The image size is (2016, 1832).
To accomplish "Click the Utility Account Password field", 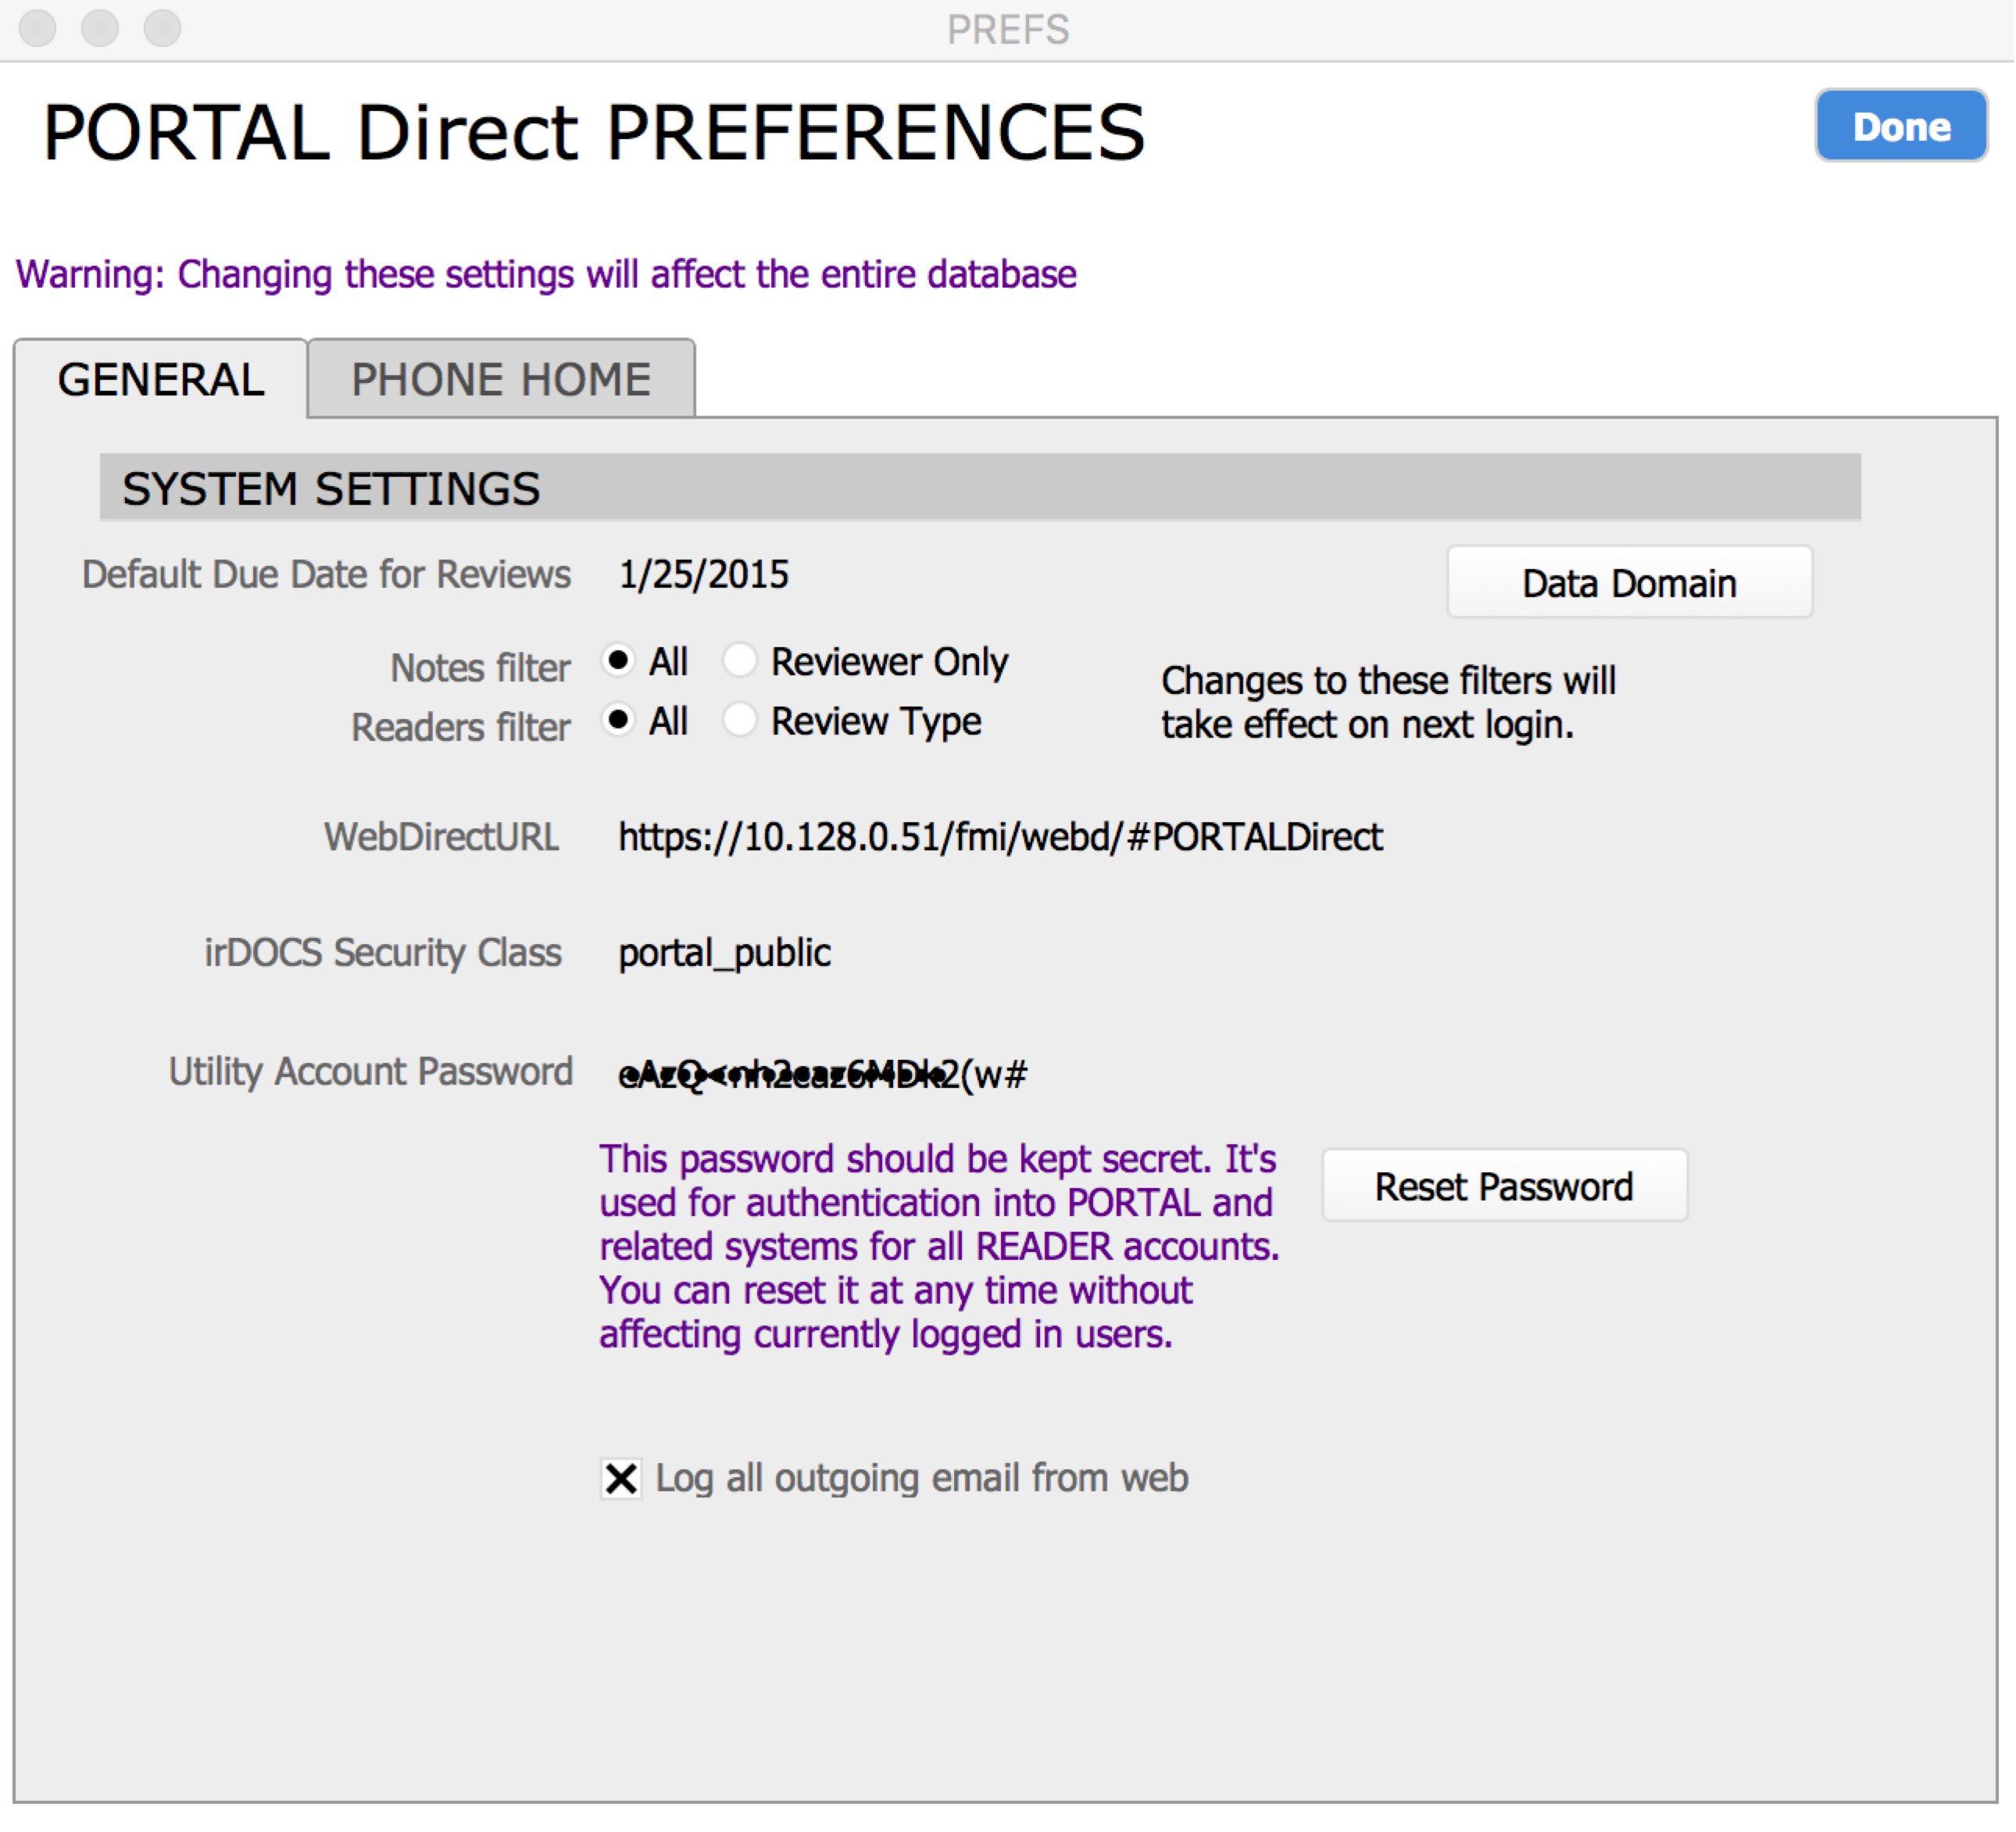I will pos(823,1074).
